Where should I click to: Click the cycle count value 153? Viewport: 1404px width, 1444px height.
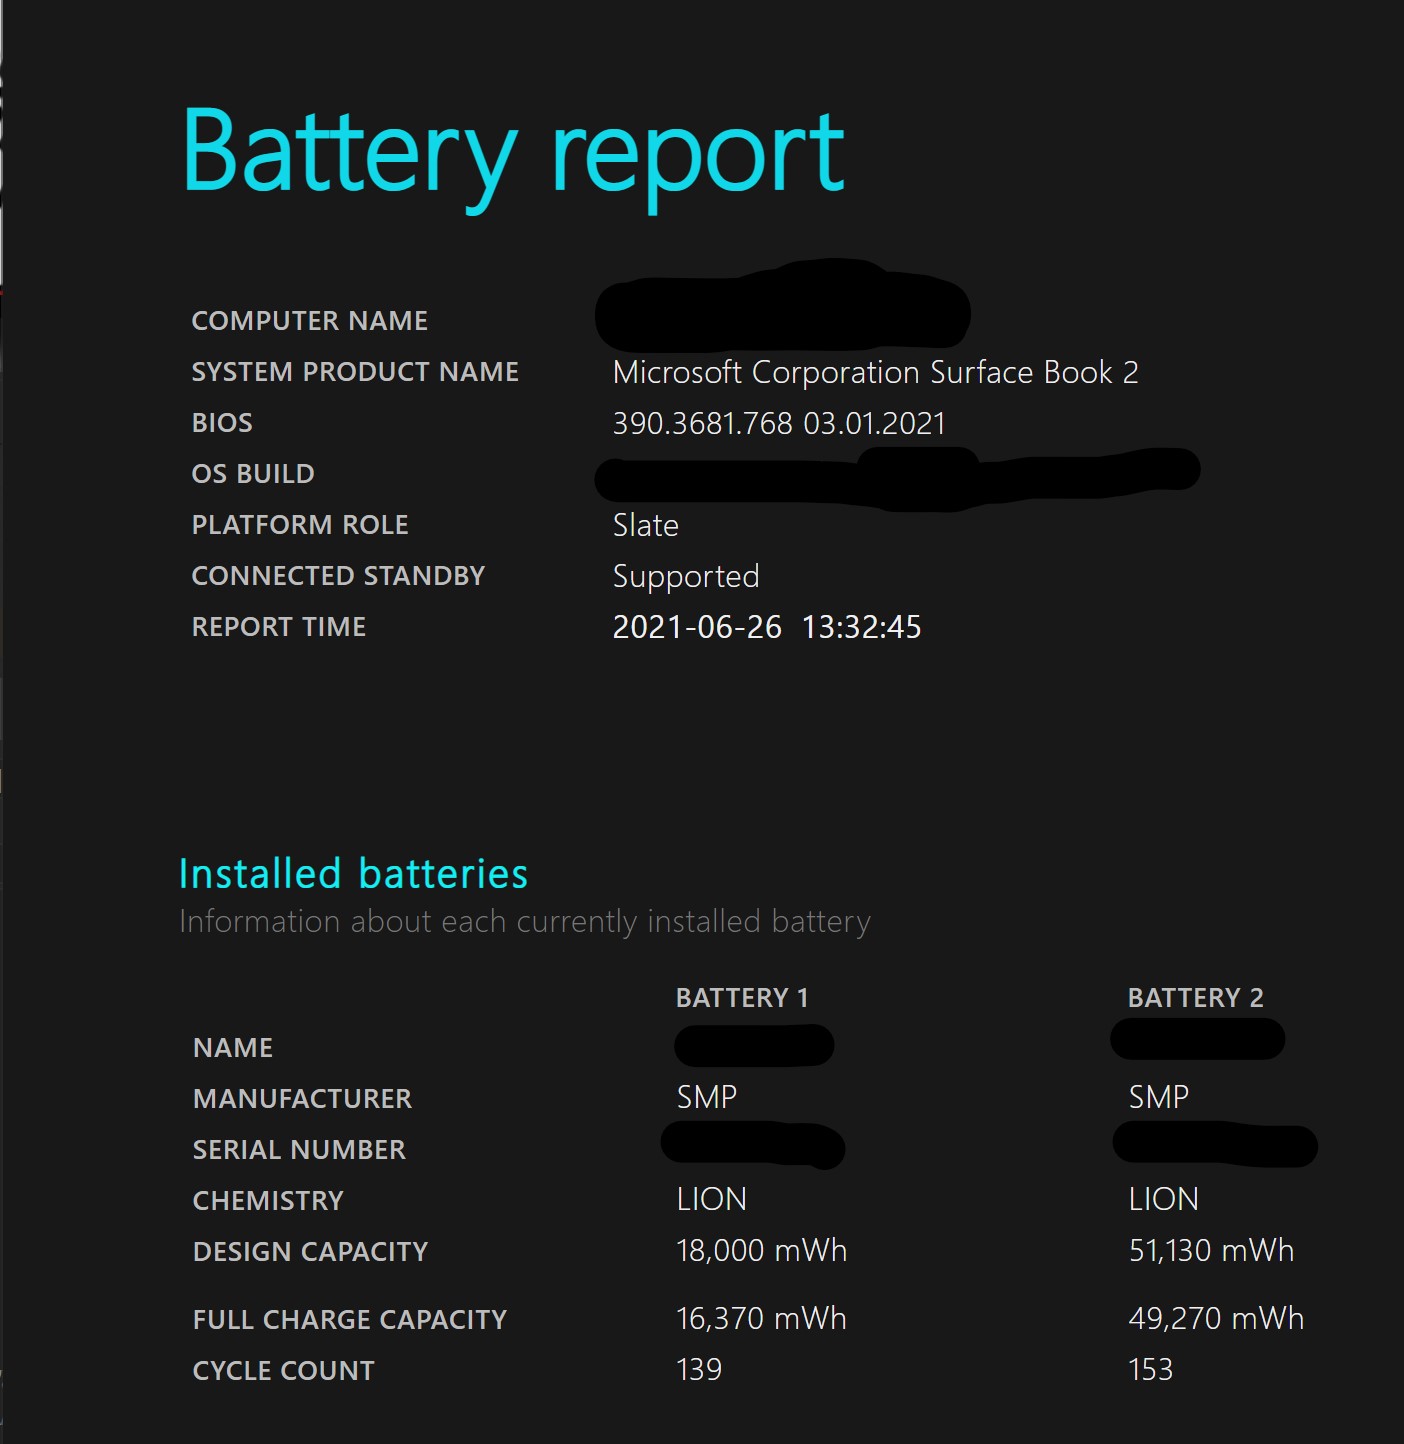coord(1150,1369)
